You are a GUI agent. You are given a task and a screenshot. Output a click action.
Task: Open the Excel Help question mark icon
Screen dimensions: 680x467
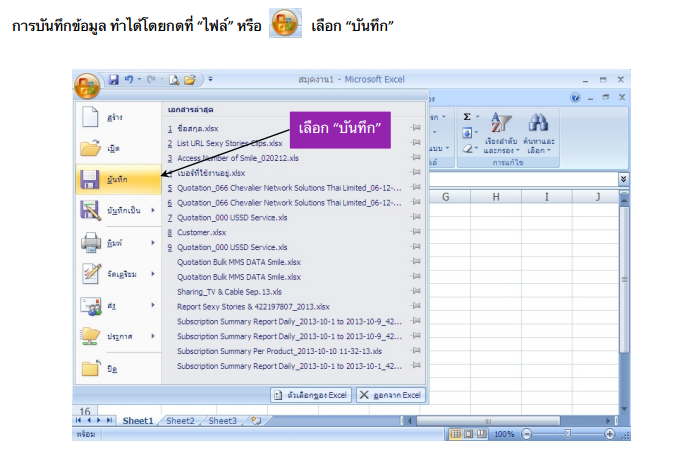(x=575, y=98)
